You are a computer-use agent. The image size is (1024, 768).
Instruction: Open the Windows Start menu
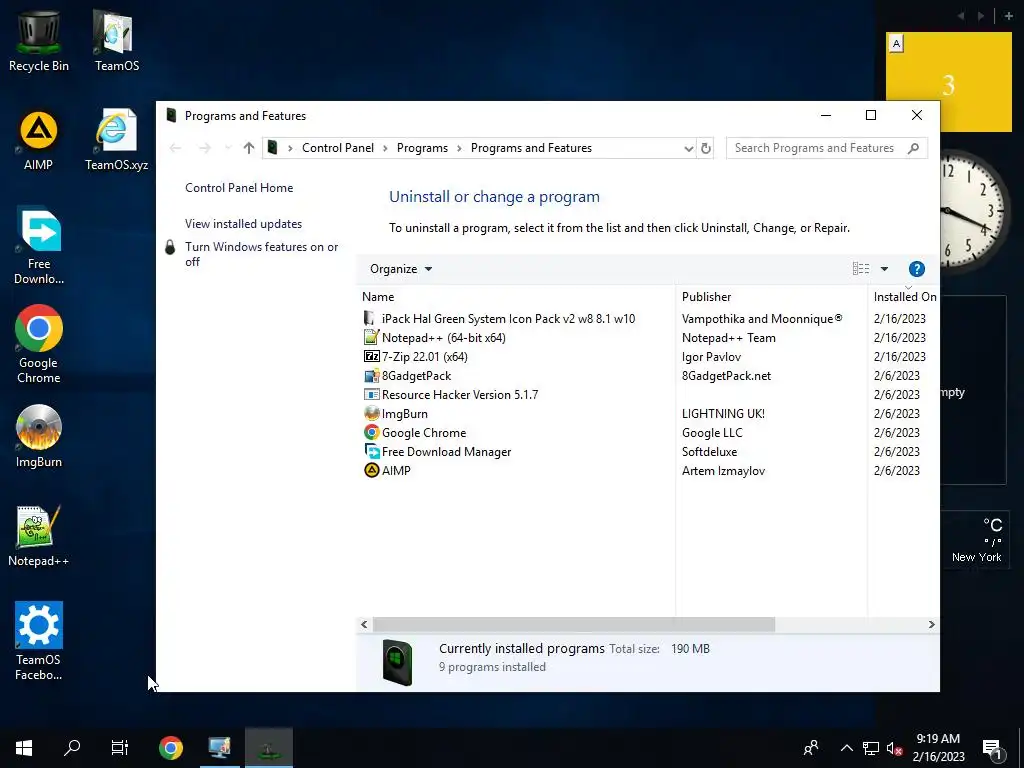[x=24, y=748]
